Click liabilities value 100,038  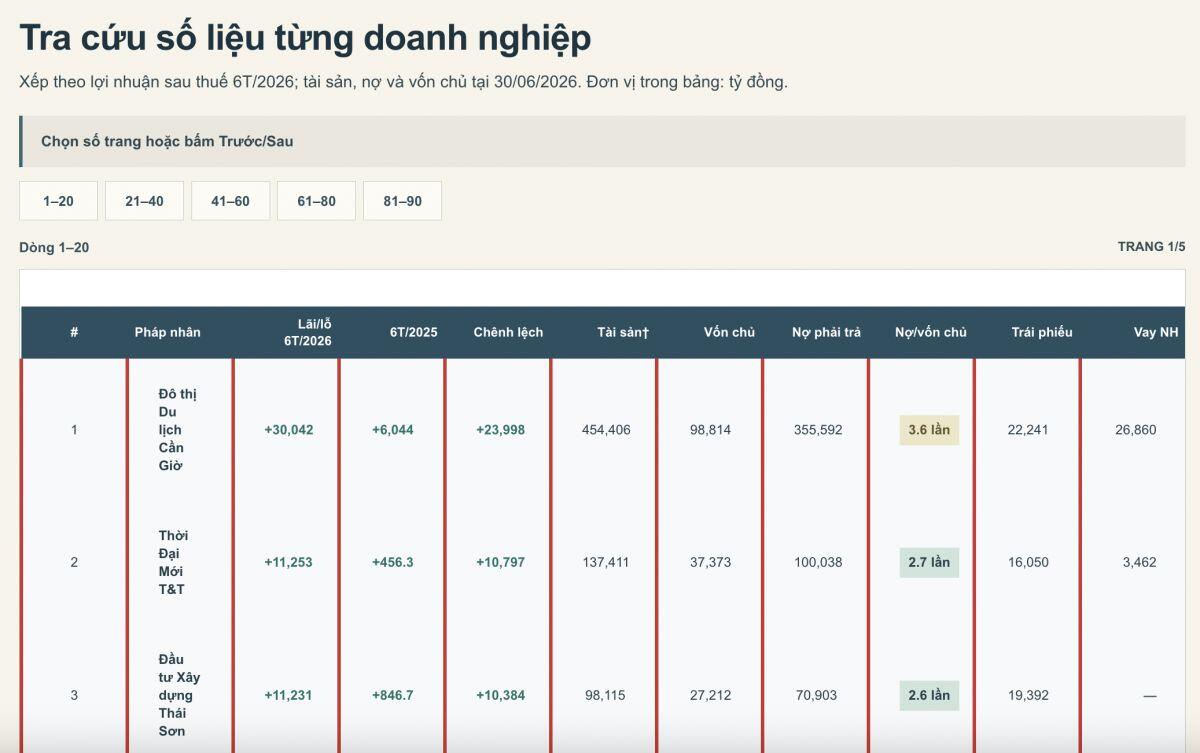tap(818, 562)
